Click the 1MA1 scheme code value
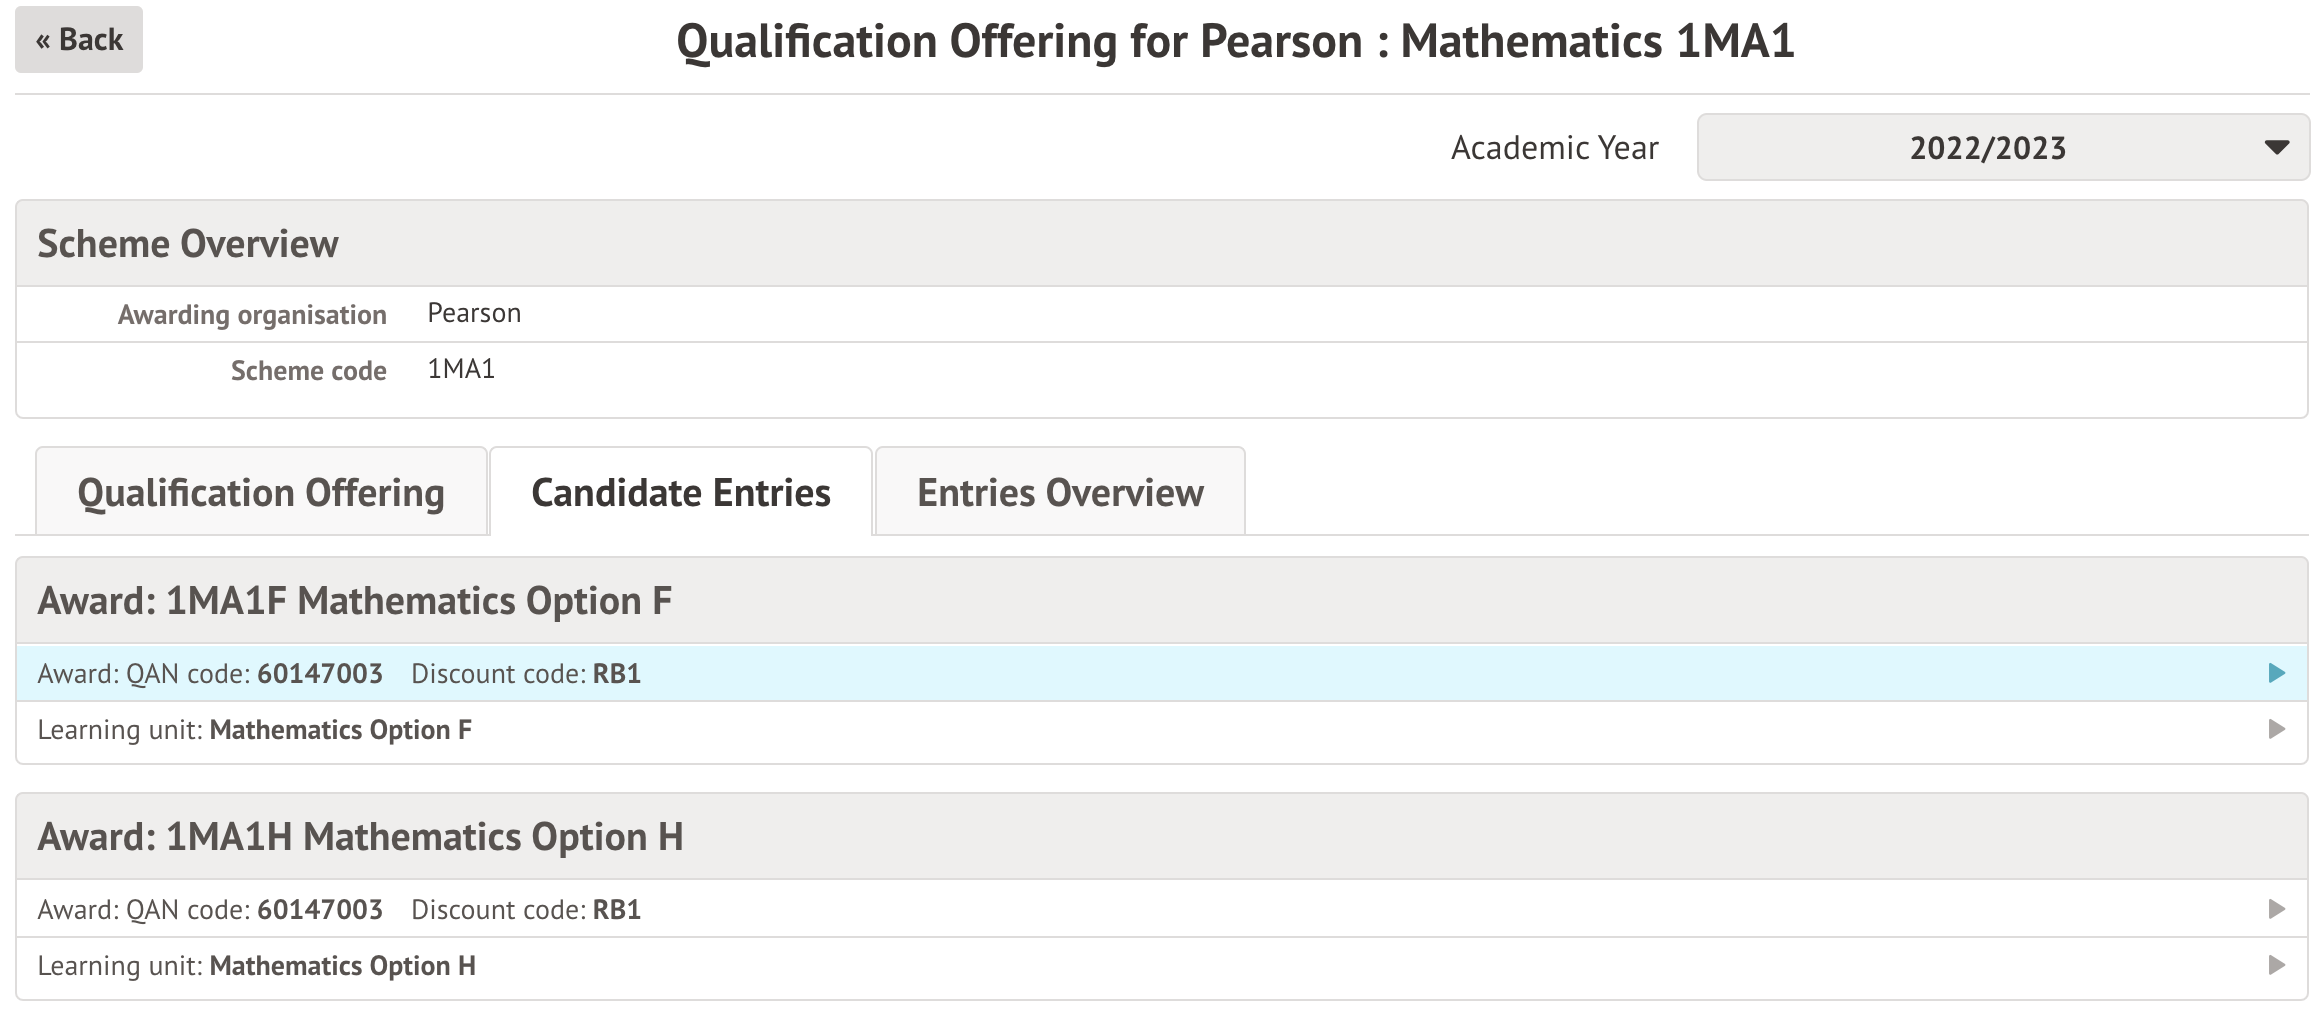2324x1010 pixels. click(x=461, y=369)
